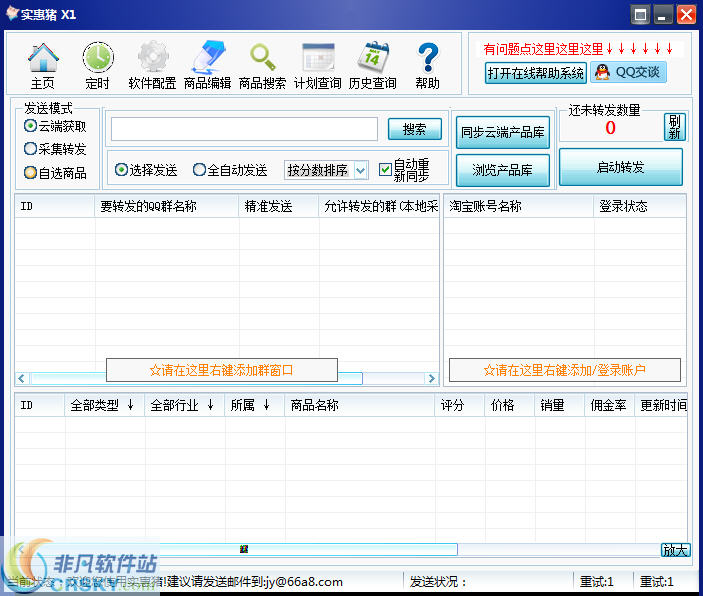703x596 pixels.
Task: Click the 启动转发 button
Action: coord(621,167)
